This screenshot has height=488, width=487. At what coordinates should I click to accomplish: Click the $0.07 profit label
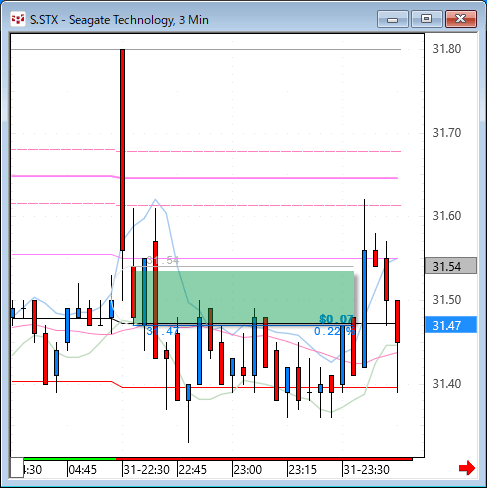337,319
